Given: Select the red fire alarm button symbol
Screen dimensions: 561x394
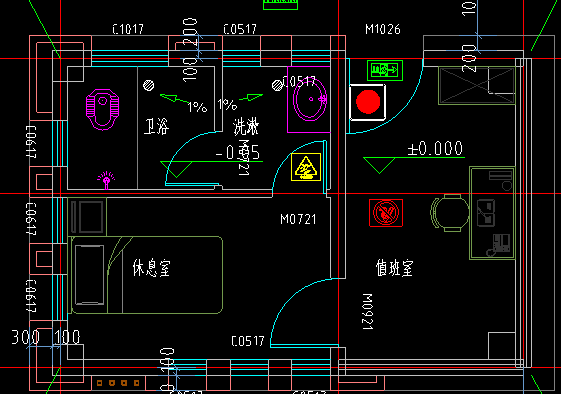Looking at the screenshot, I should click(367, 102).
